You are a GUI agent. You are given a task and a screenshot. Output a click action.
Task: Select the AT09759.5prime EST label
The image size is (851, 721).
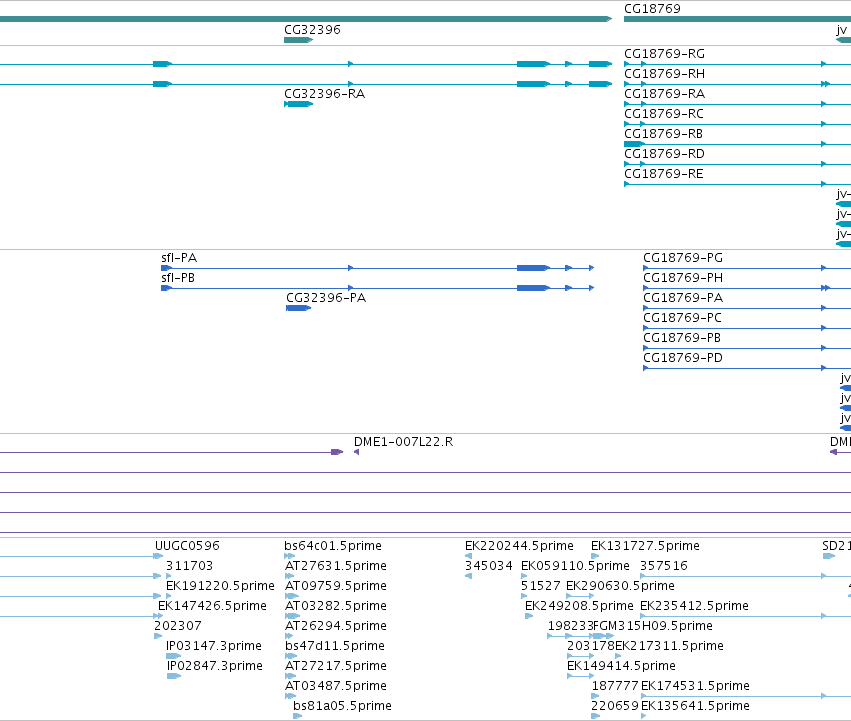point(336,586)
